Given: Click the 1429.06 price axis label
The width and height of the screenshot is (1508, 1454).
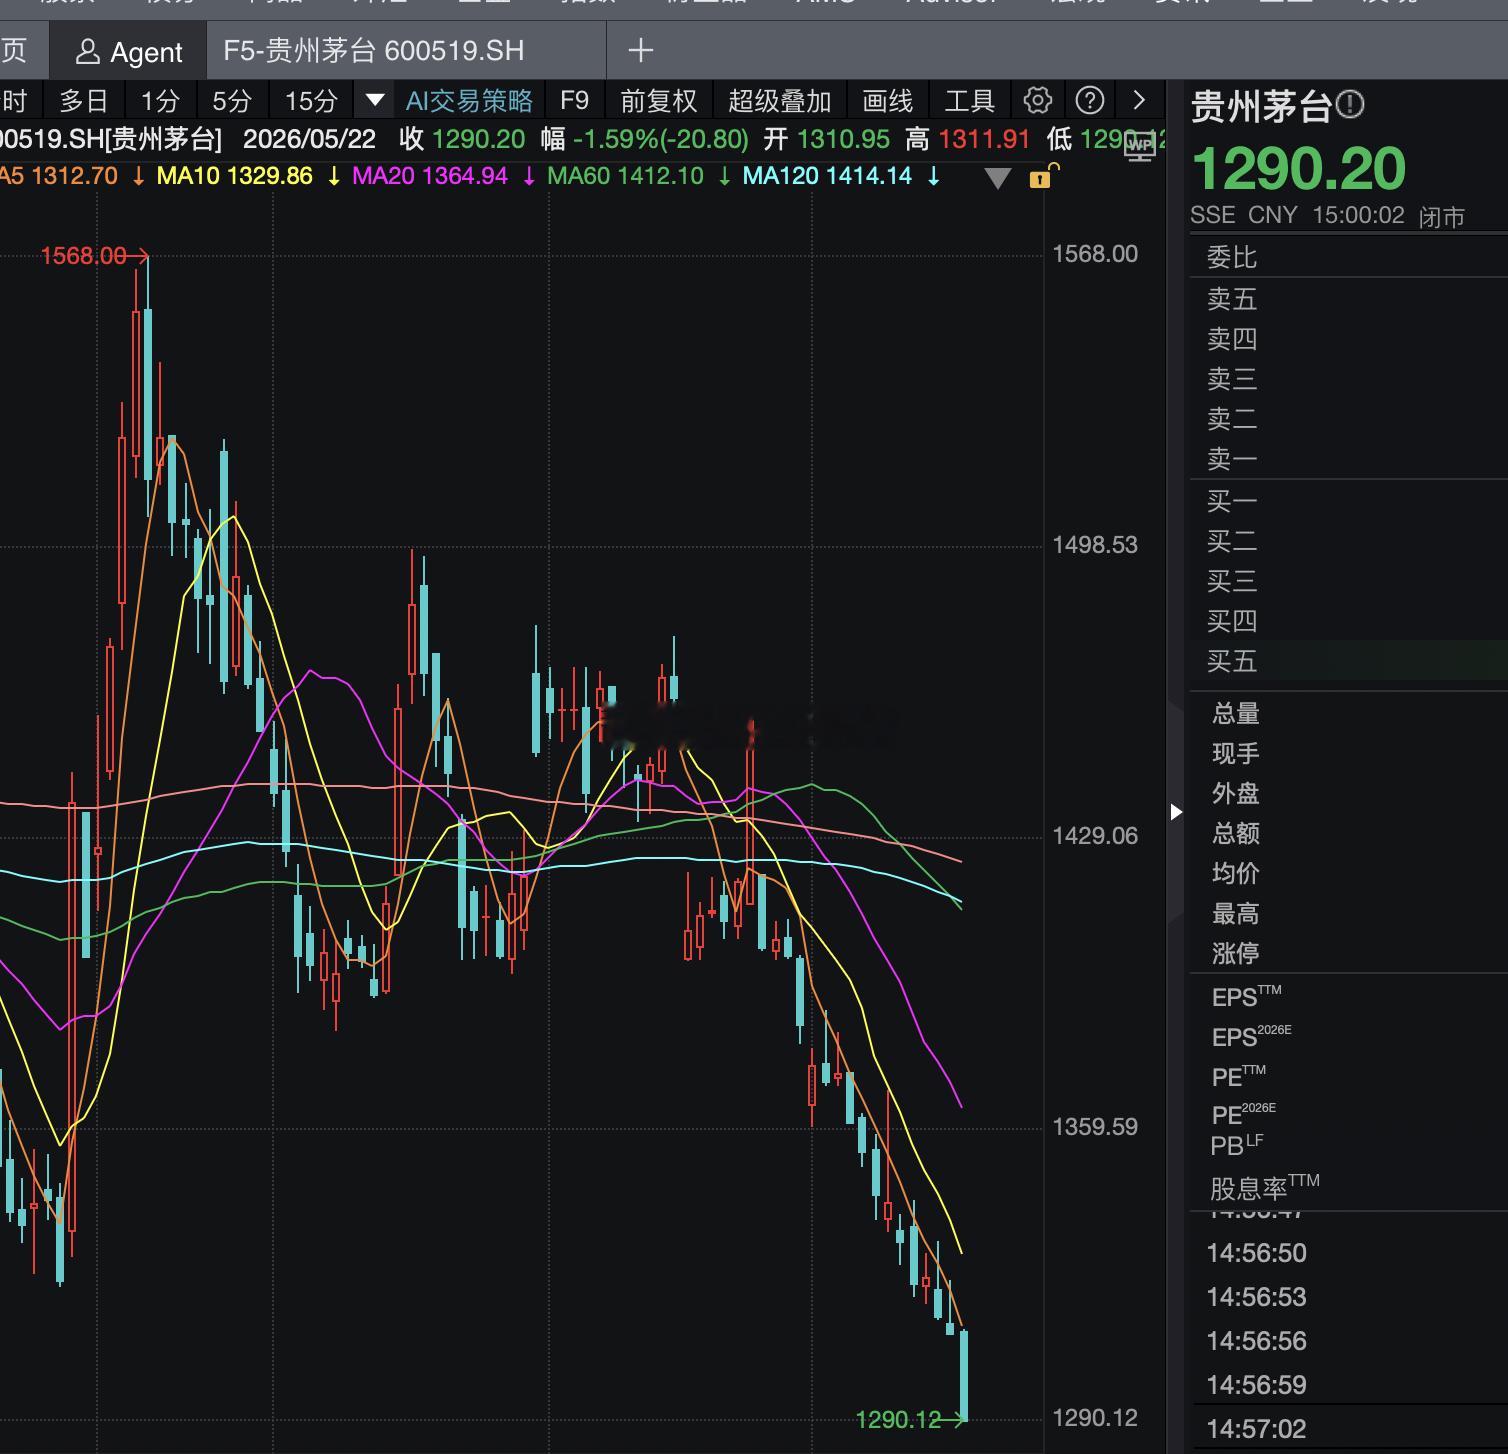Looking at the screenshot, I should point(1095,836).
